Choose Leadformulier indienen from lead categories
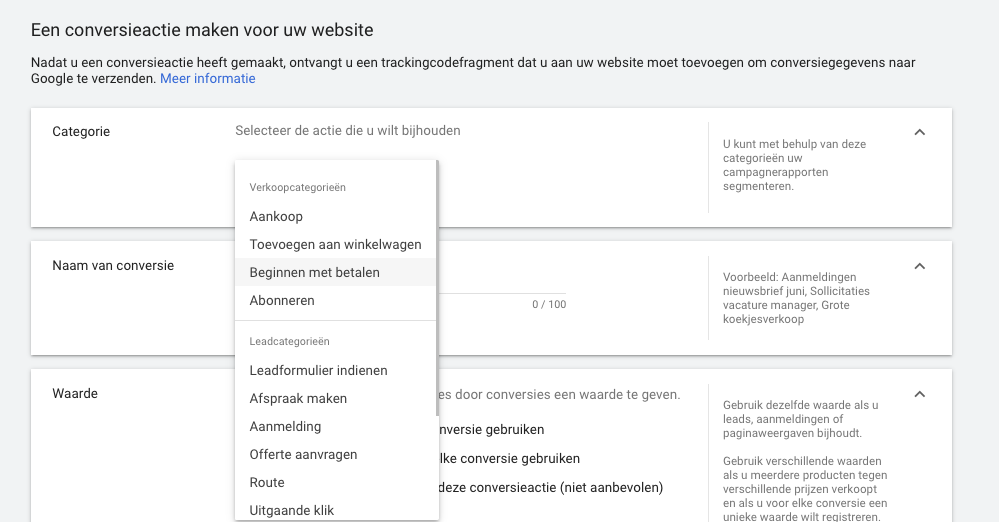Screen dimensions: 999x522 tap(318, 370)
